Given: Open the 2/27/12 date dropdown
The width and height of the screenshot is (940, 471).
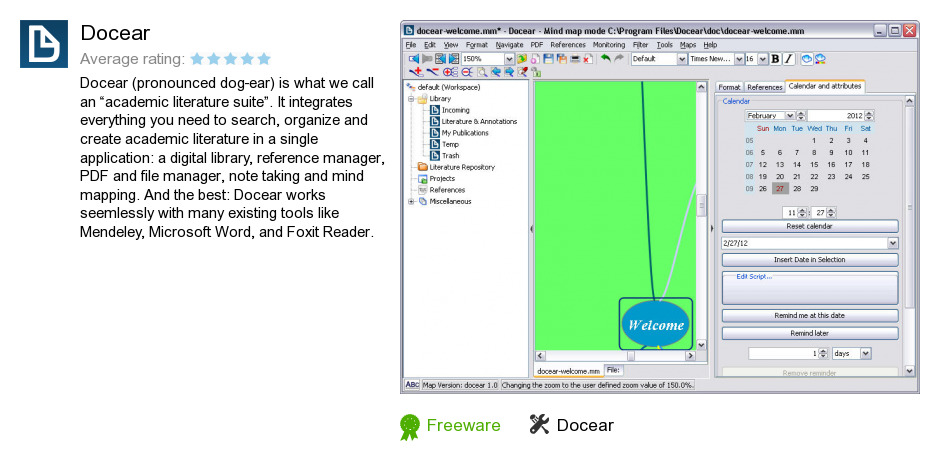Looking at the screenshot, I should click(x=893, y=243).
